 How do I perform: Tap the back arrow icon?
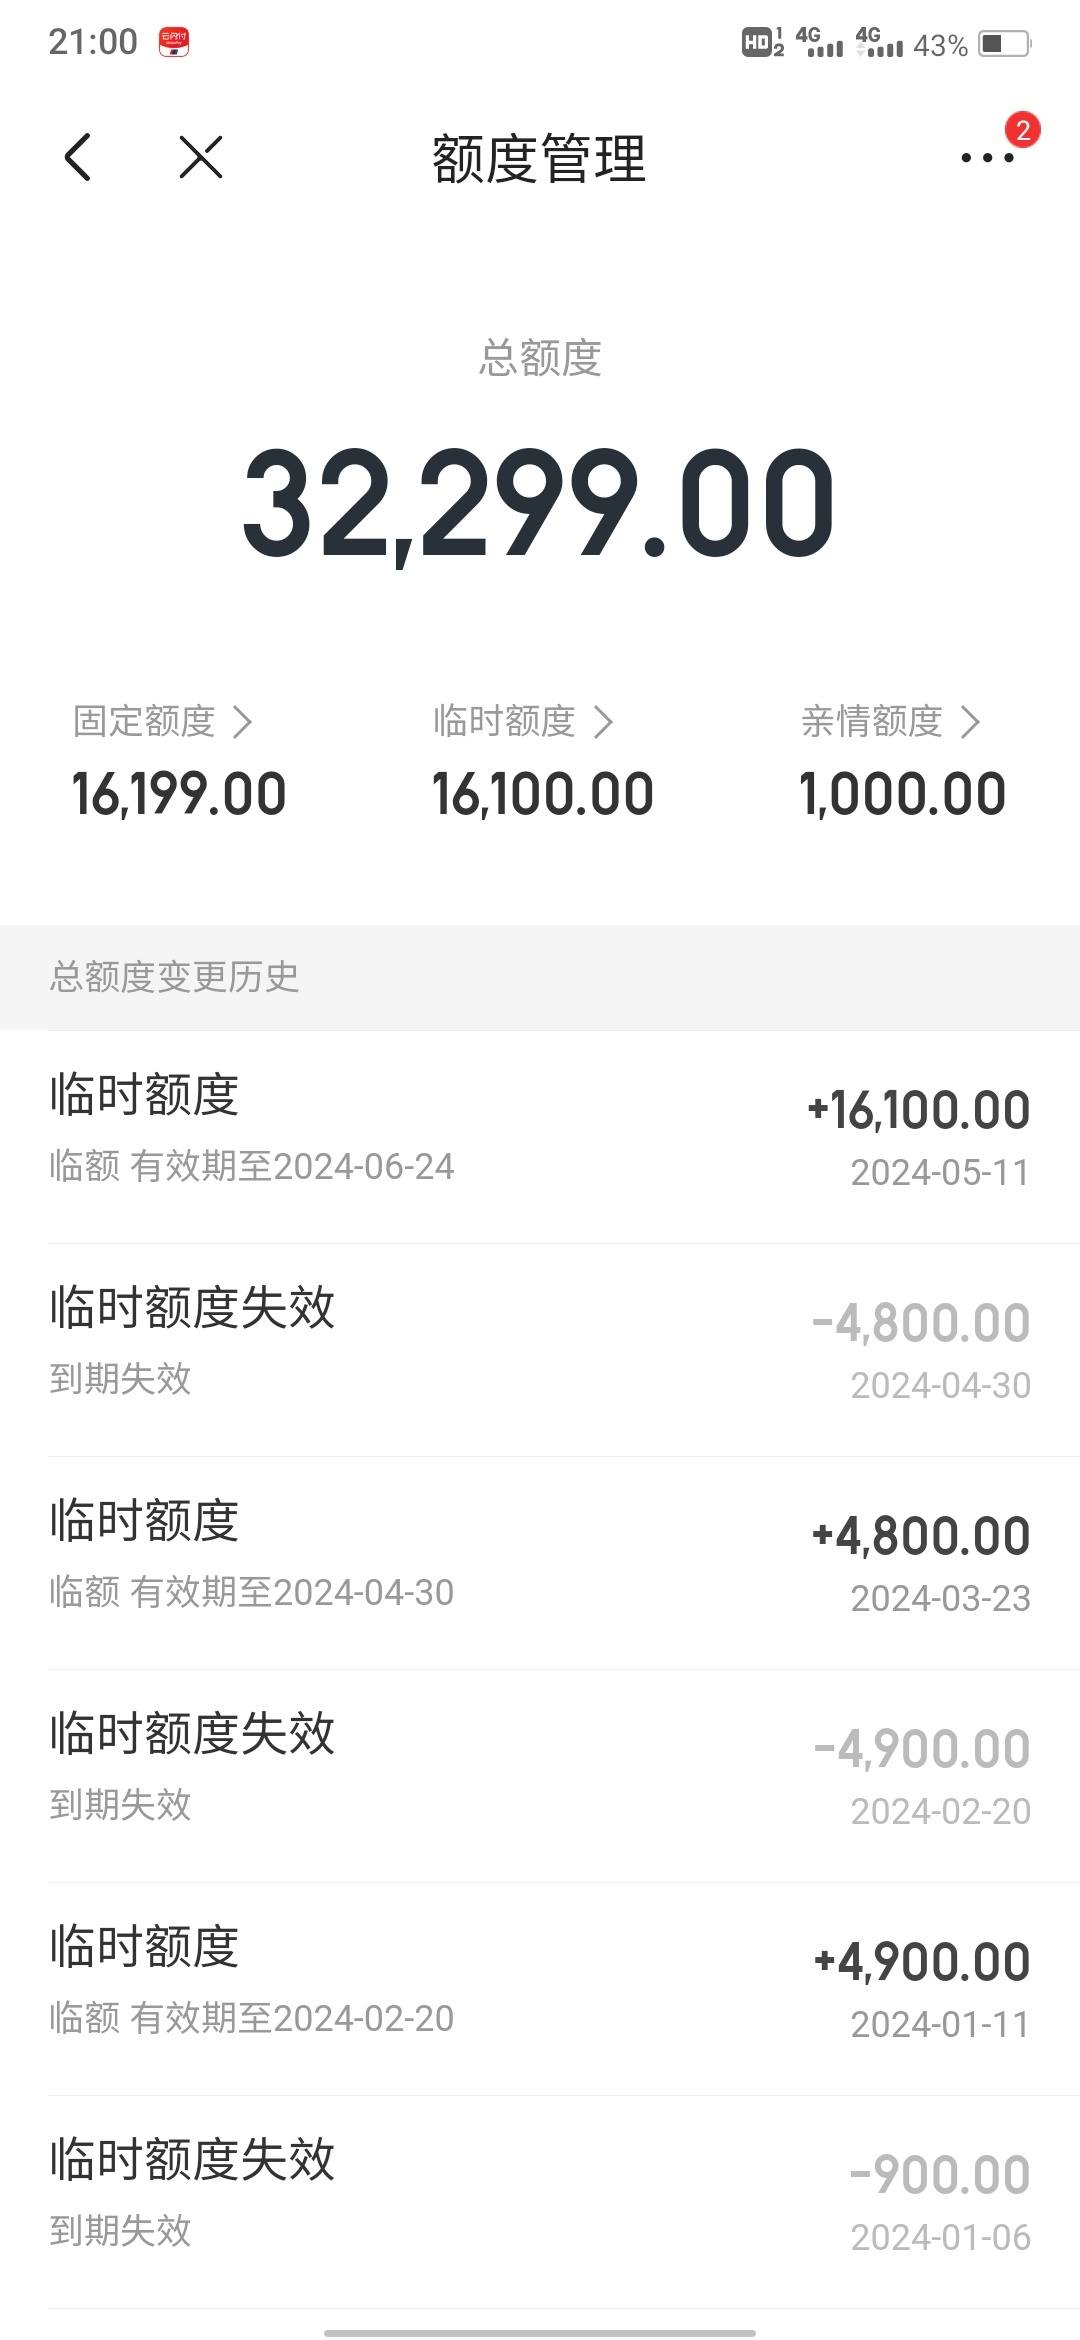click(x=78, y=157)
